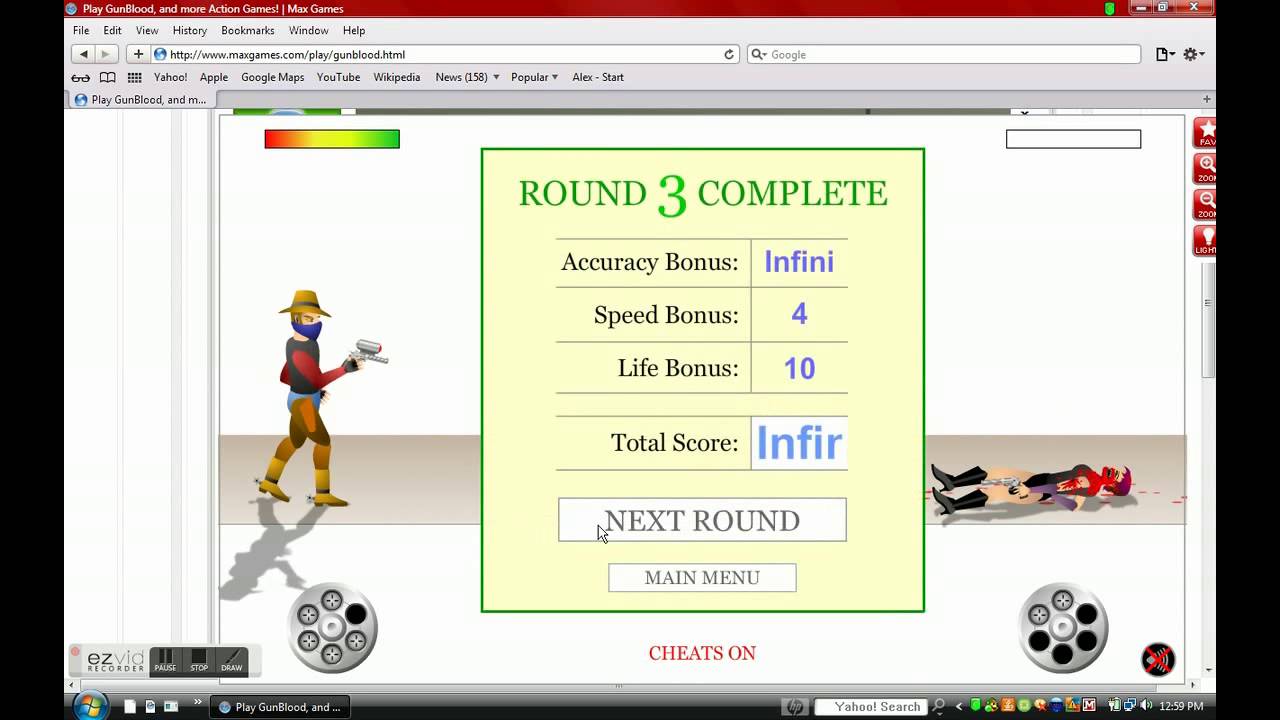Select the Play GunBlood tab
The width and height of the screenshot is (1280, 720).
(141, 99)
